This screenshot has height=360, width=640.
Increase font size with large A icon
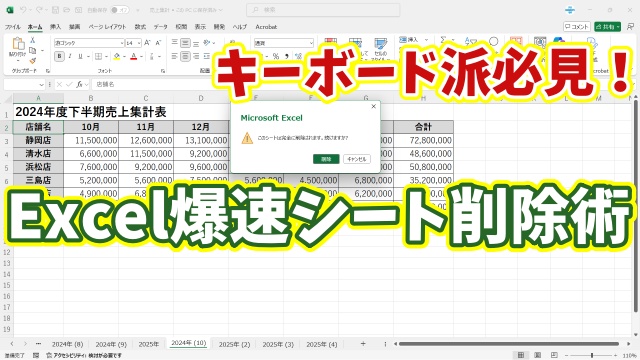[x=147, y=43]
